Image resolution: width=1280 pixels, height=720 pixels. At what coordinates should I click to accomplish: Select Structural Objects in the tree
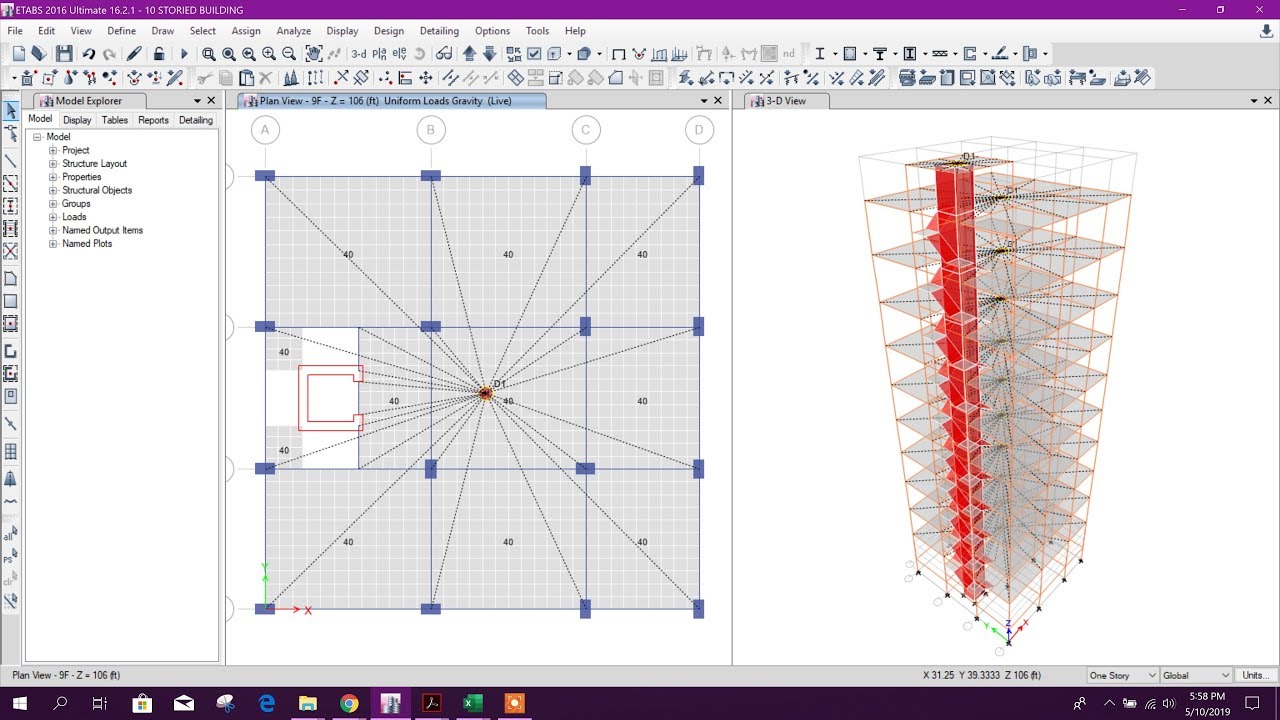[97, 190]
